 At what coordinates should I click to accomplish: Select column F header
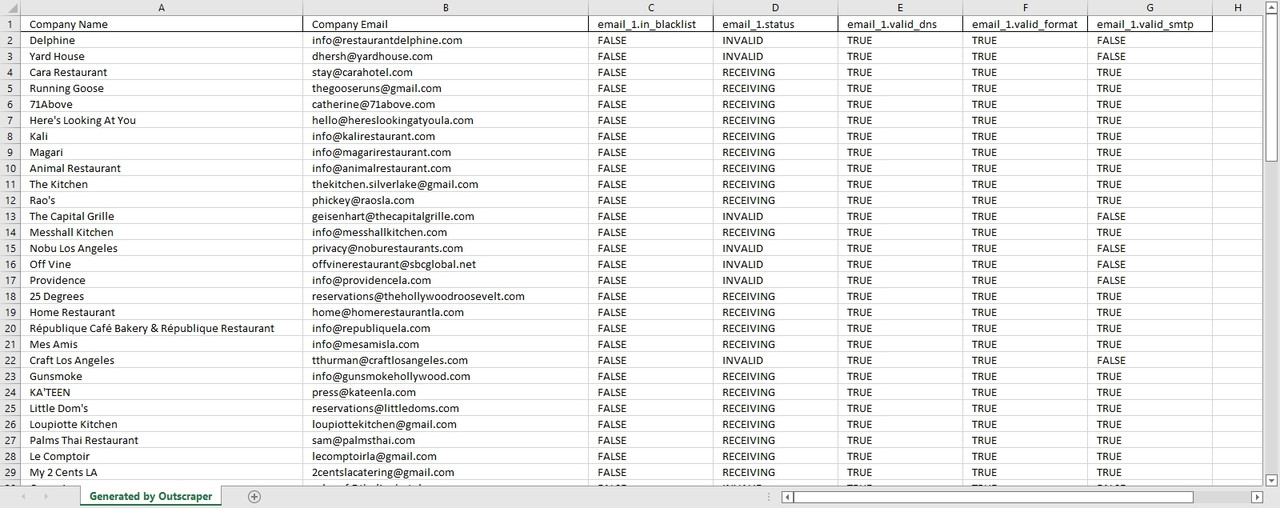(1025, 8)
